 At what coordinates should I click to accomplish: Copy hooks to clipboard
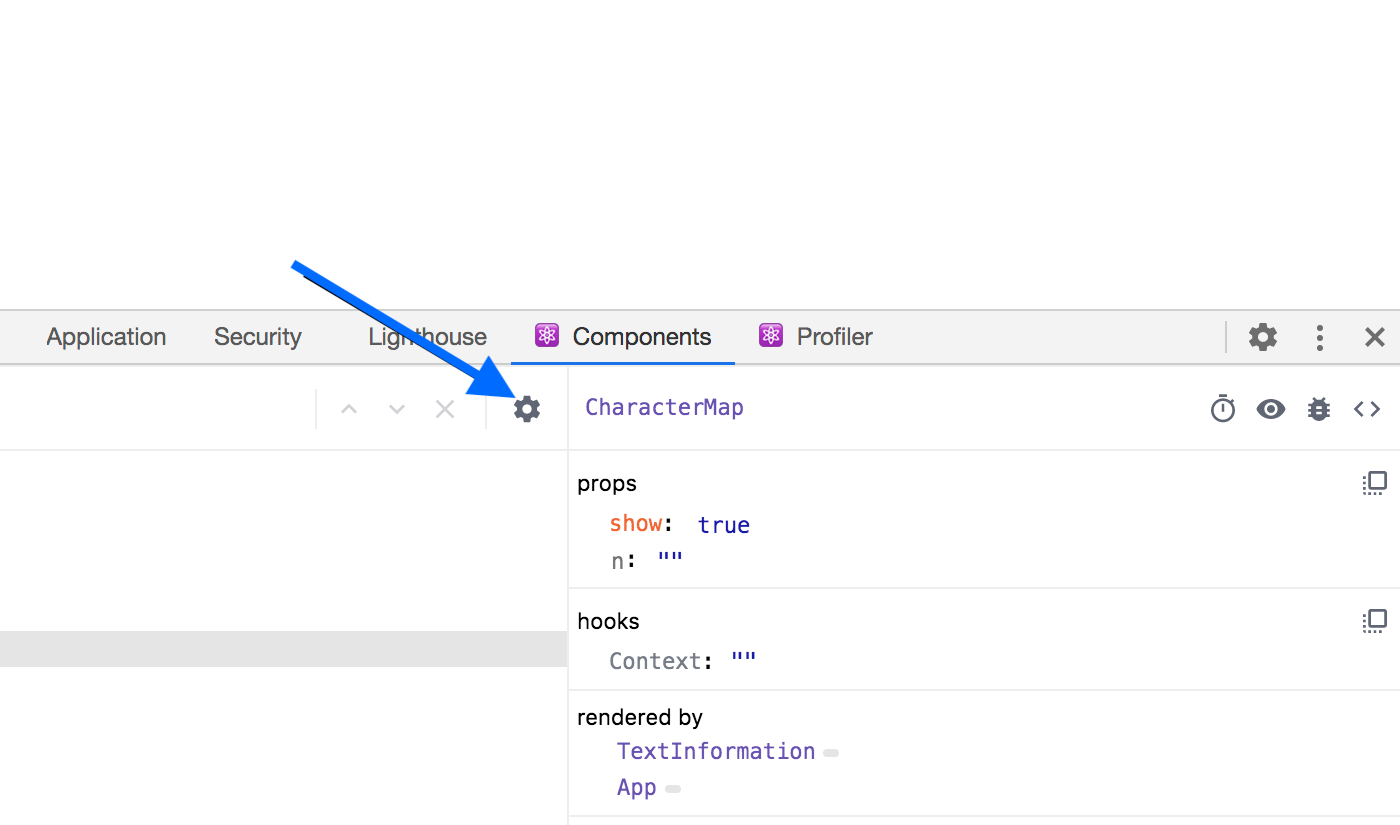[1375, 621]
